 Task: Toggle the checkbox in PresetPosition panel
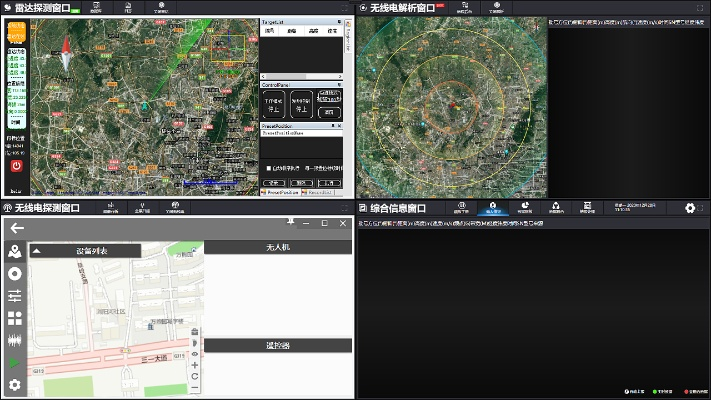pyautogui.click(x=268, y=168)
